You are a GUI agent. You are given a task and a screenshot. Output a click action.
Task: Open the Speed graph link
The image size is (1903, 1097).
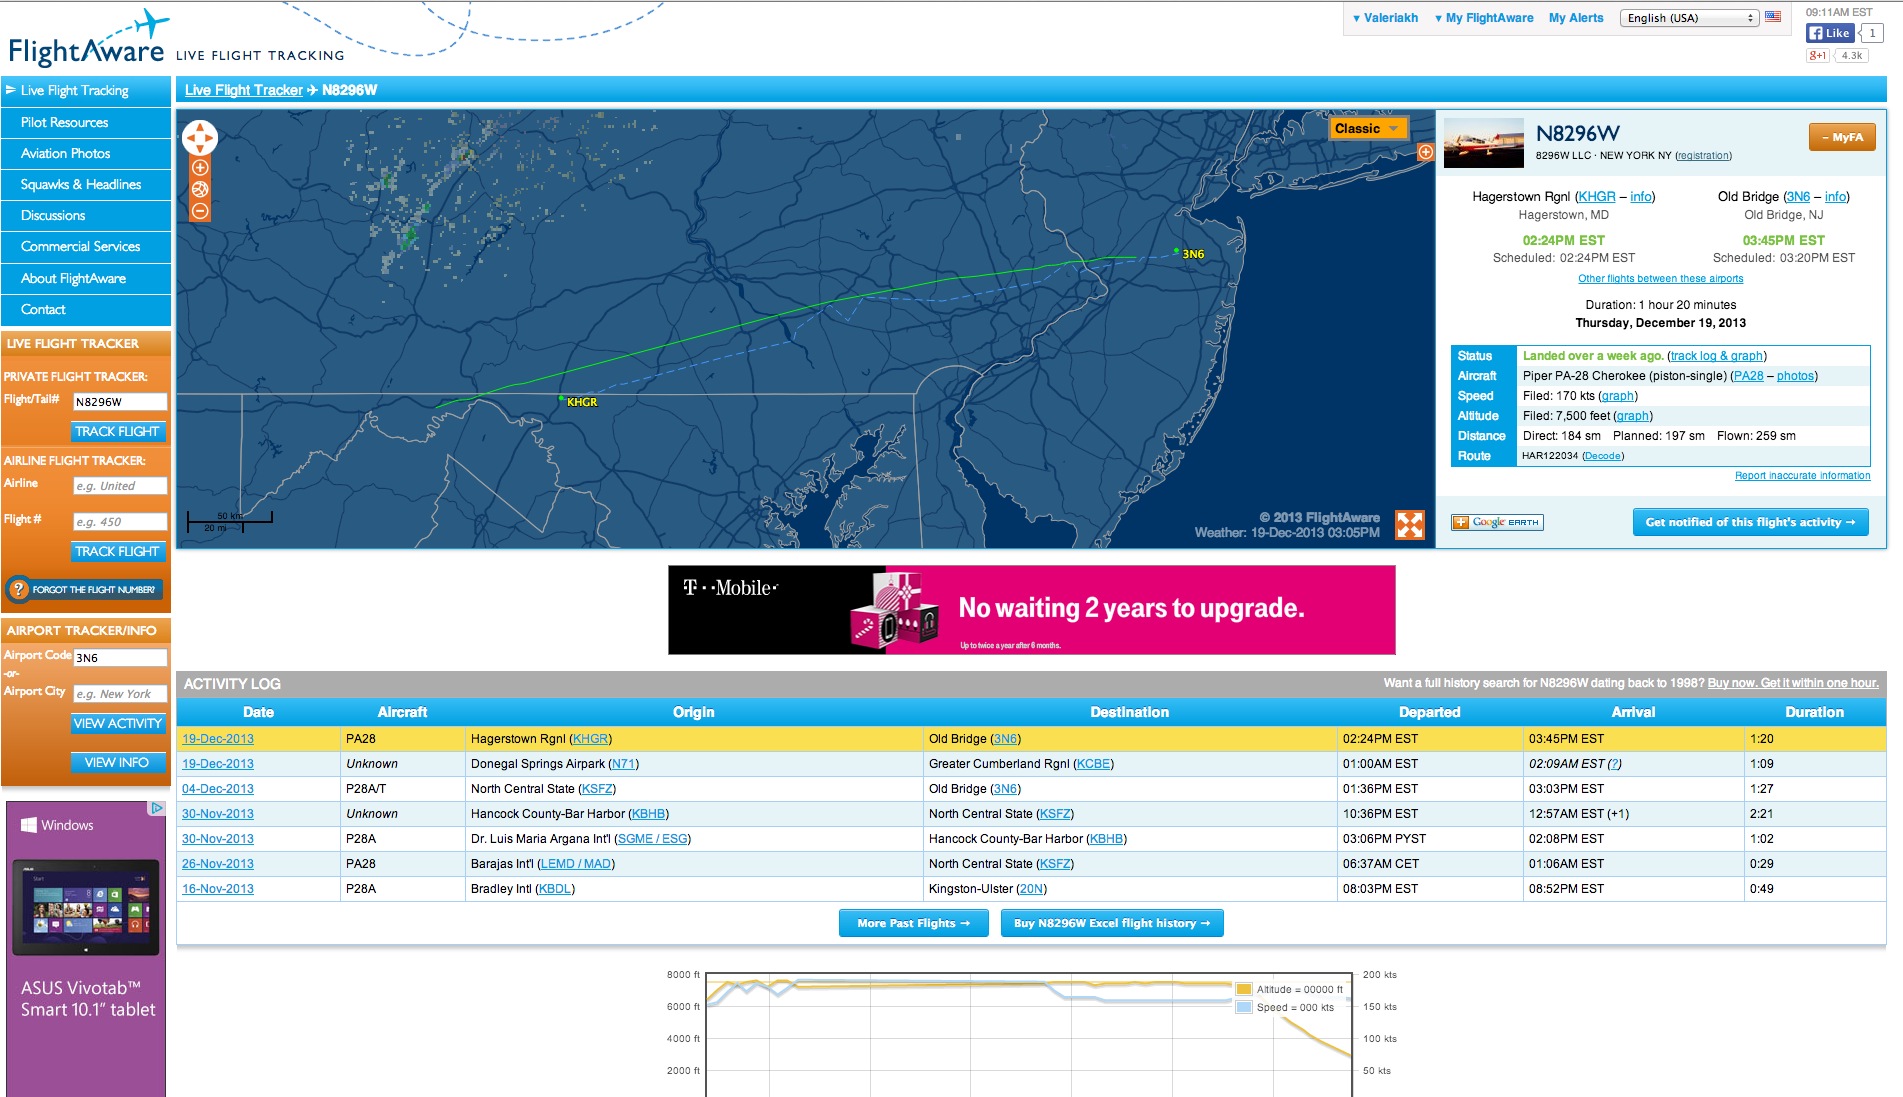1618,396
